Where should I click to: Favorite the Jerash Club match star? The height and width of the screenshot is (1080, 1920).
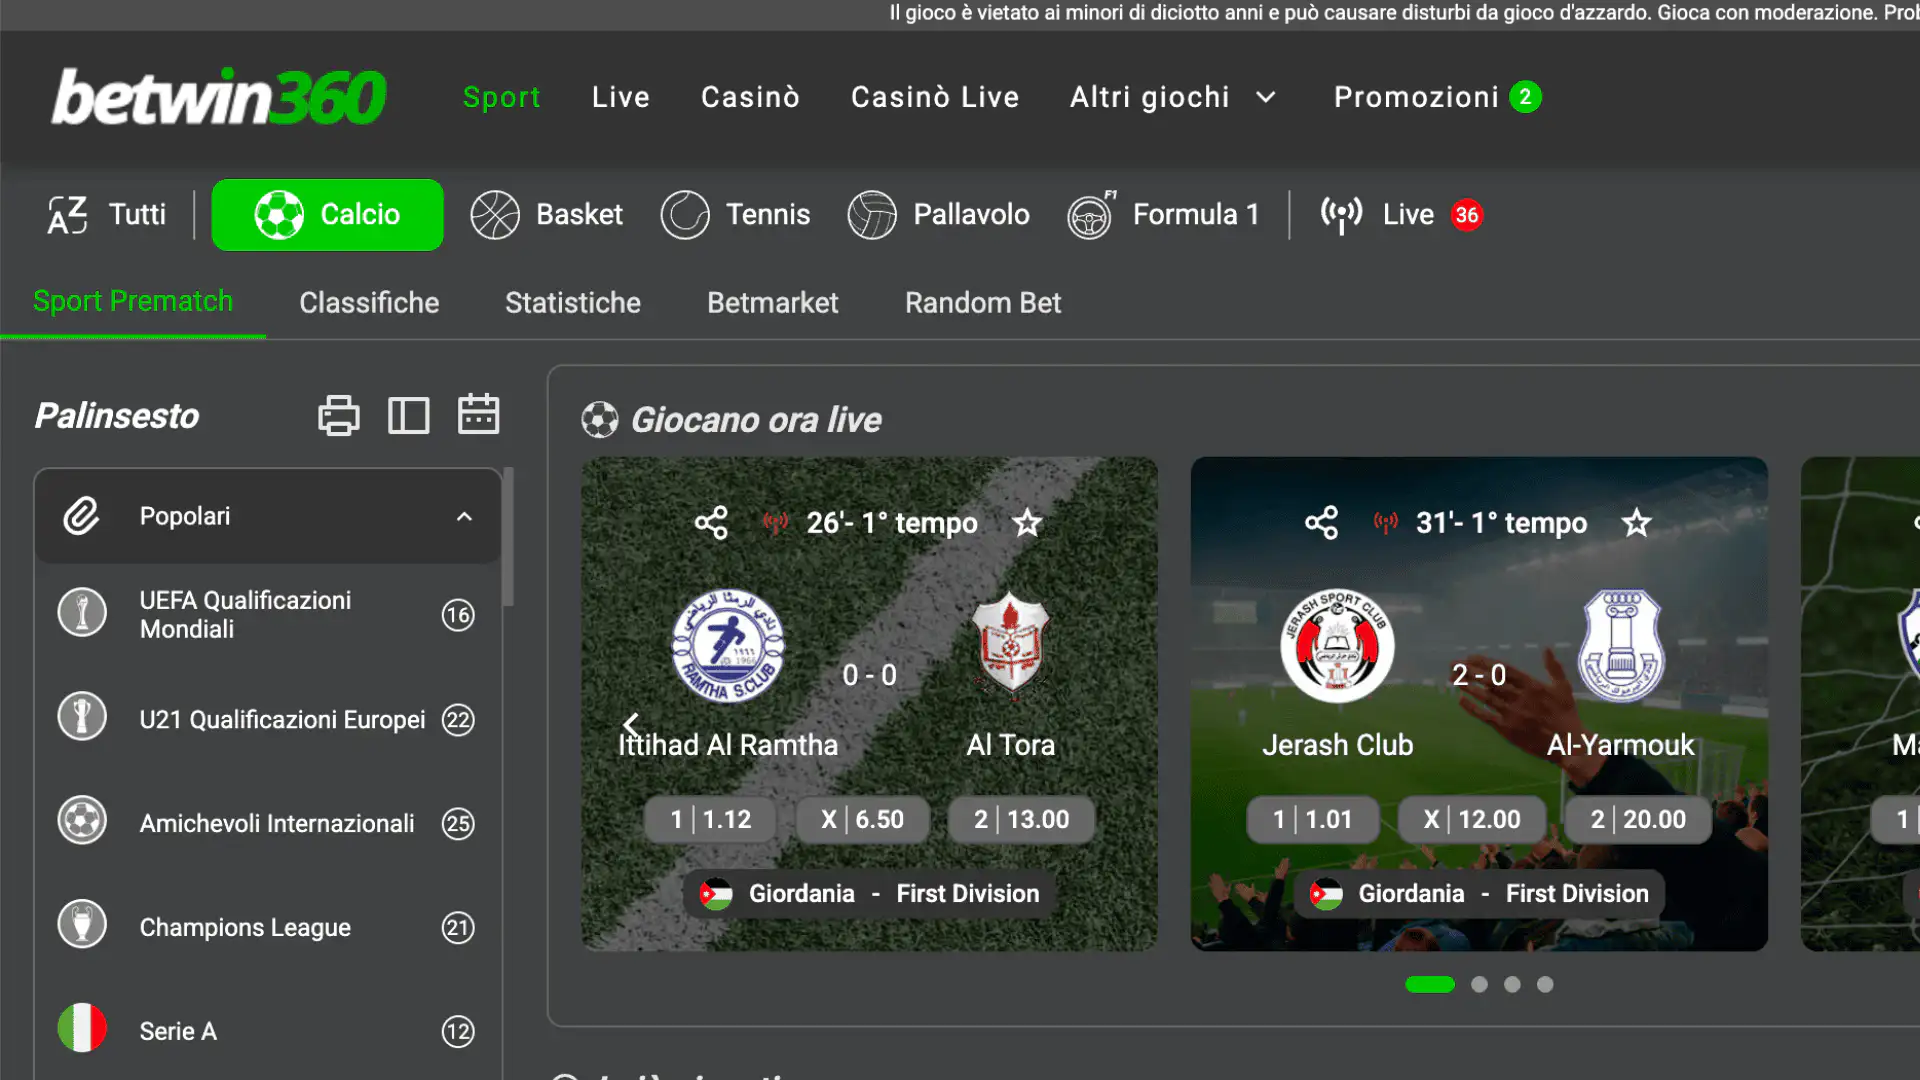coord(1636,523)
